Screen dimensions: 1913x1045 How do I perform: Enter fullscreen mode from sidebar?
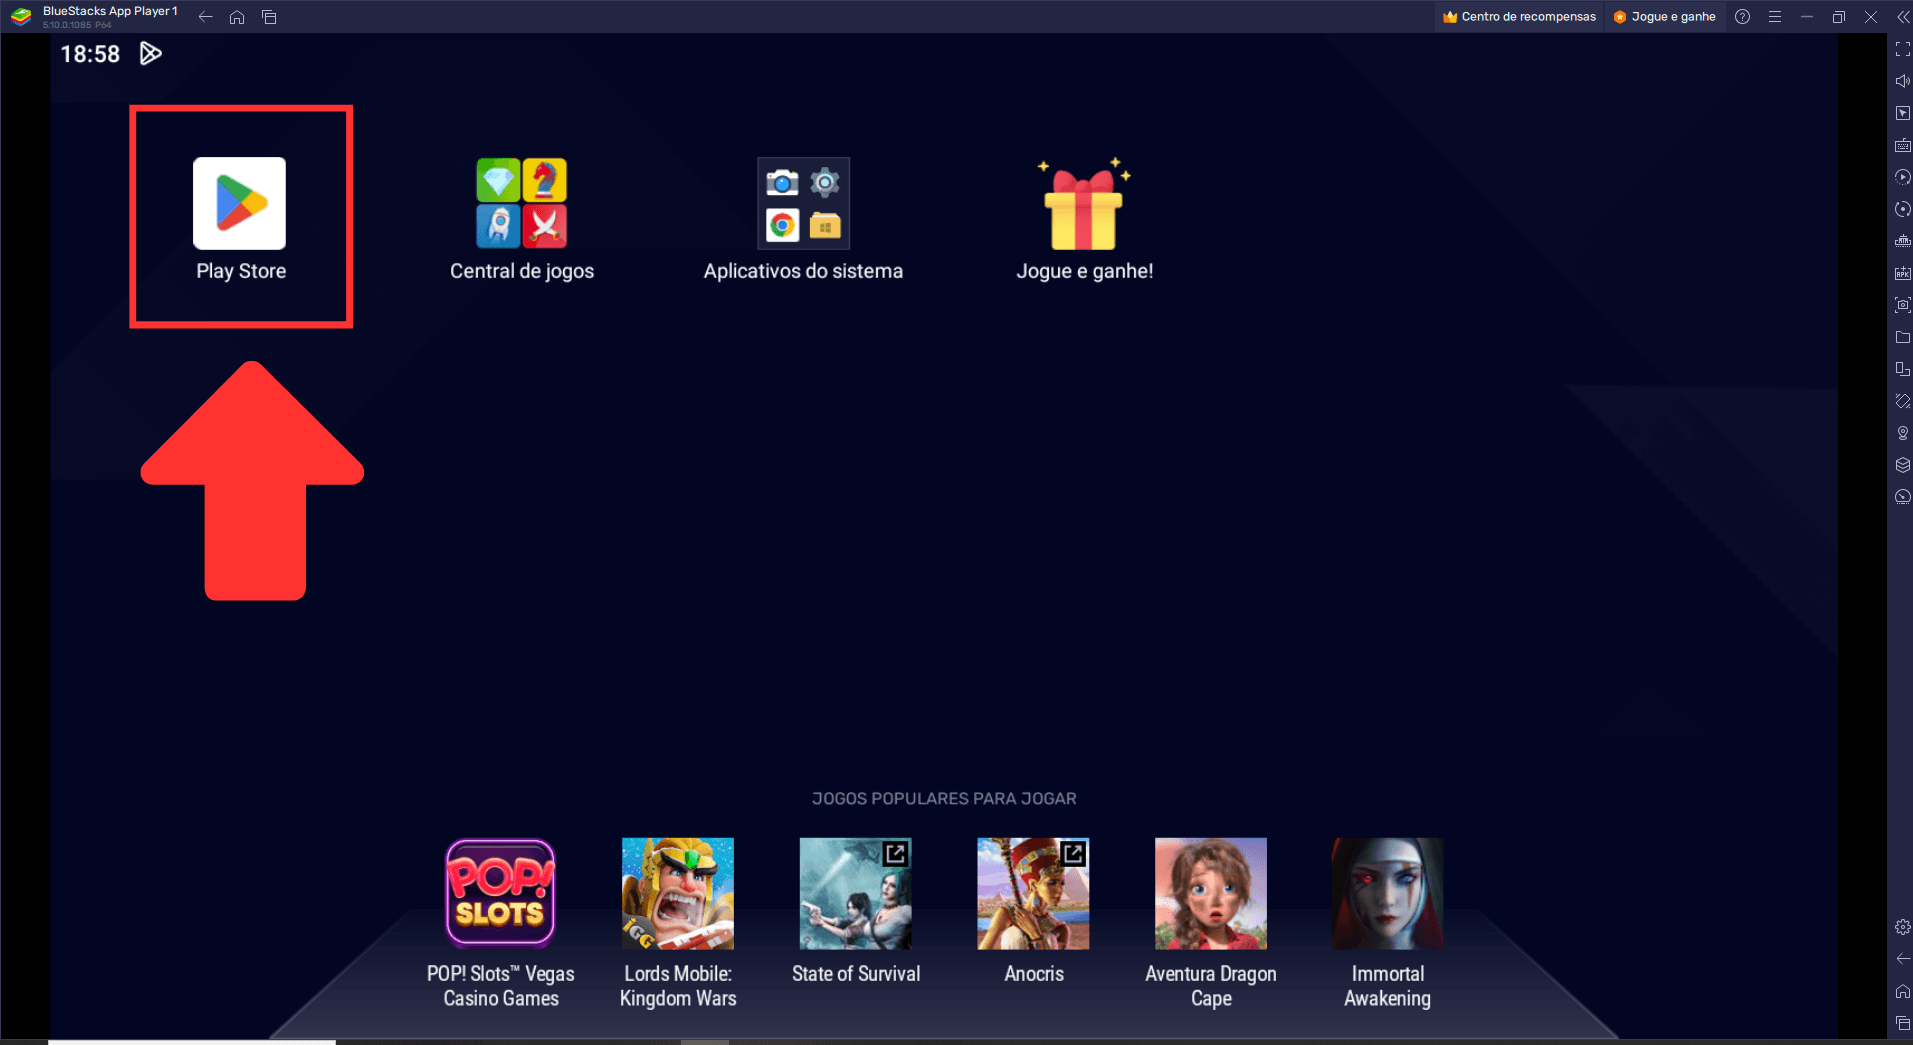point(1903,49)
